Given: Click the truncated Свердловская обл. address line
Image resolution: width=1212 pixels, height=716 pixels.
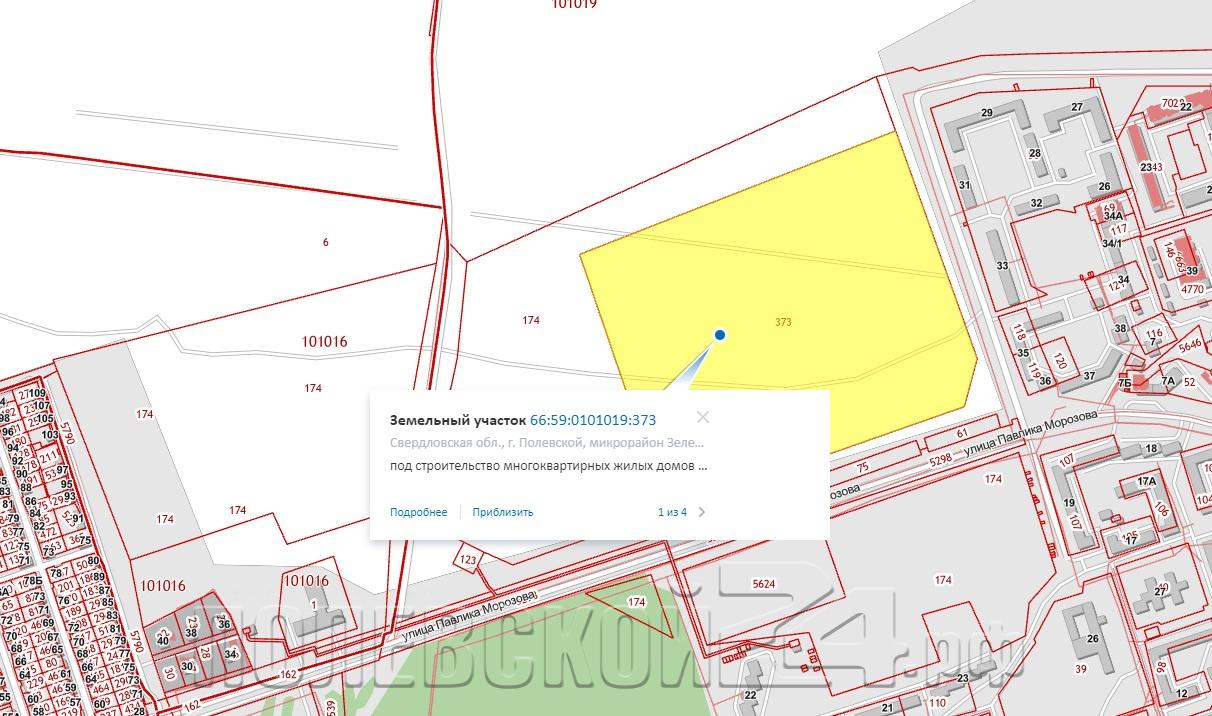Looking at the screenshot, I should 547,441.
